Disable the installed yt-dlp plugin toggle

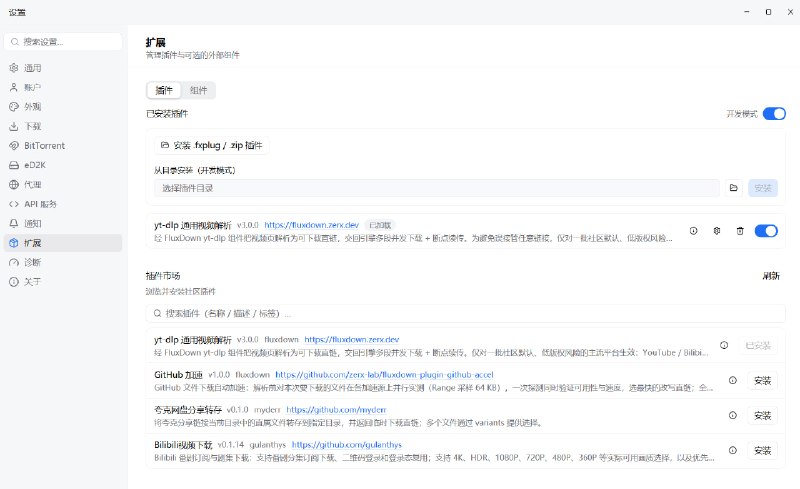point(766,231)
